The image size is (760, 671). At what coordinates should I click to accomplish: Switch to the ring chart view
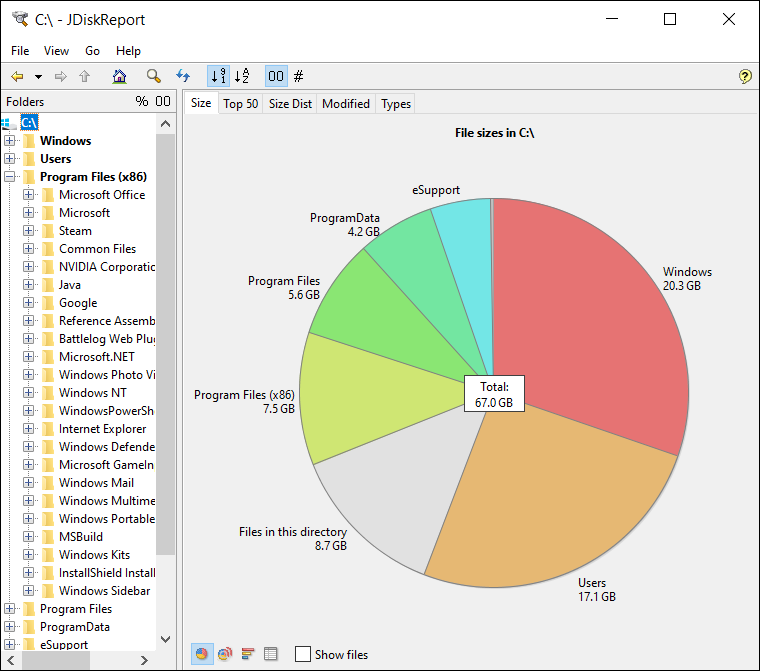coord(225,654)
